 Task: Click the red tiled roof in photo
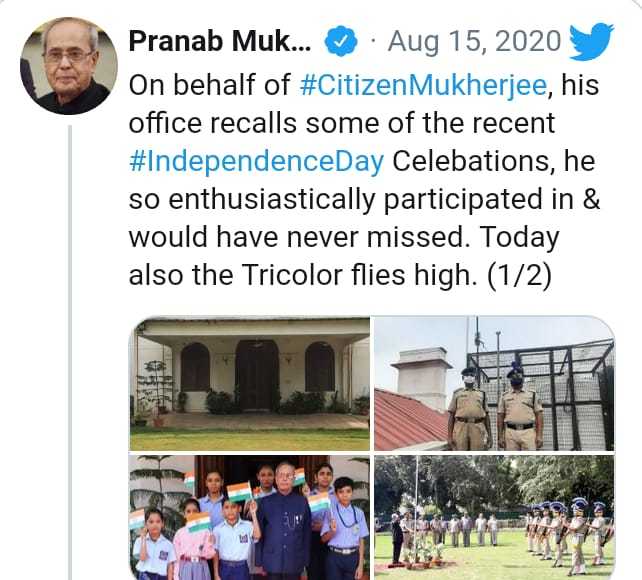point(409,422)
